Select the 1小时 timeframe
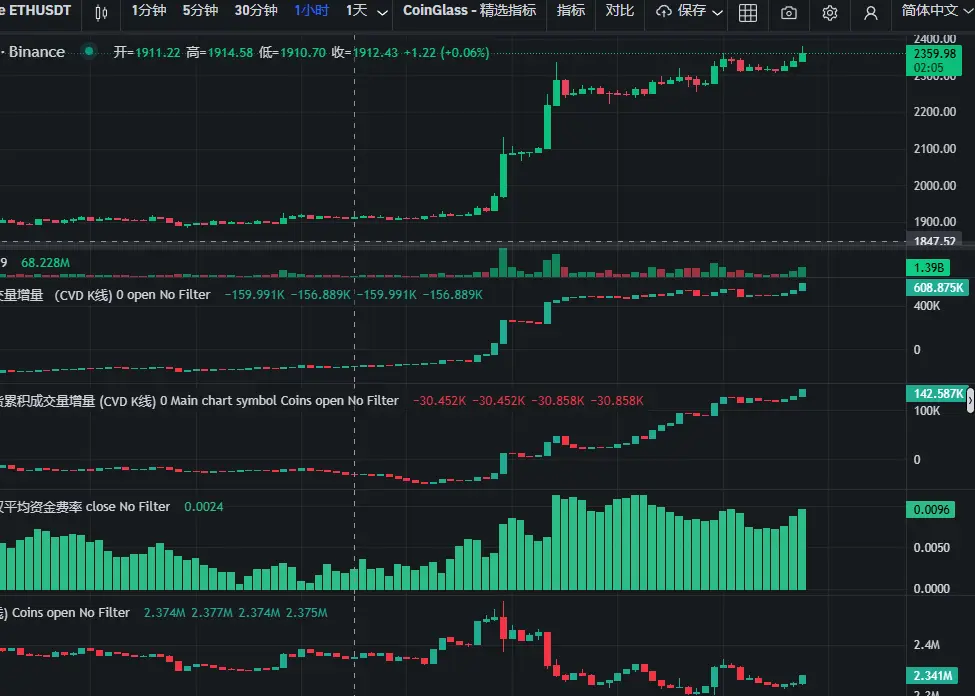 click(312, 11)
